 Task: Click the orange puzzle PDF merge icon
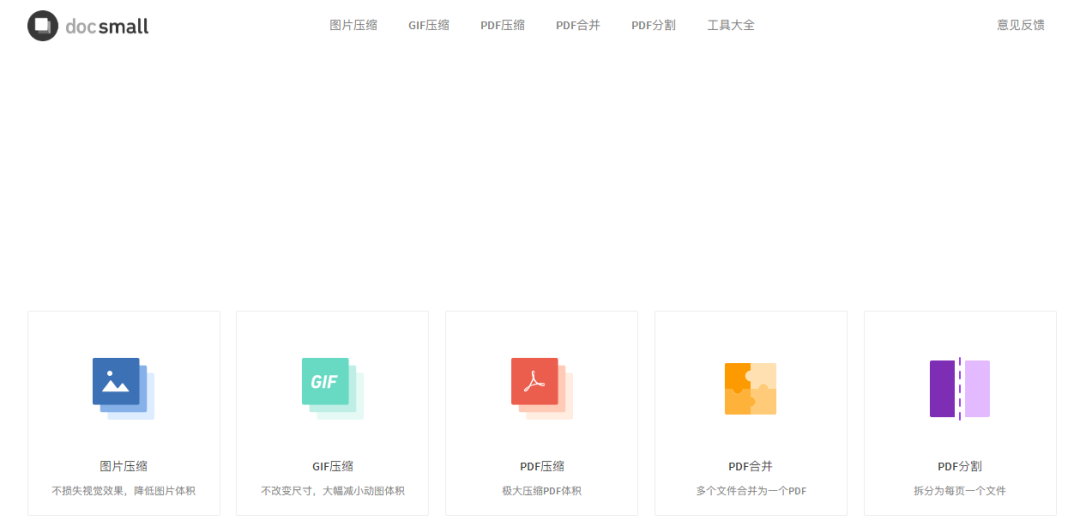click(x=751, y=389)
